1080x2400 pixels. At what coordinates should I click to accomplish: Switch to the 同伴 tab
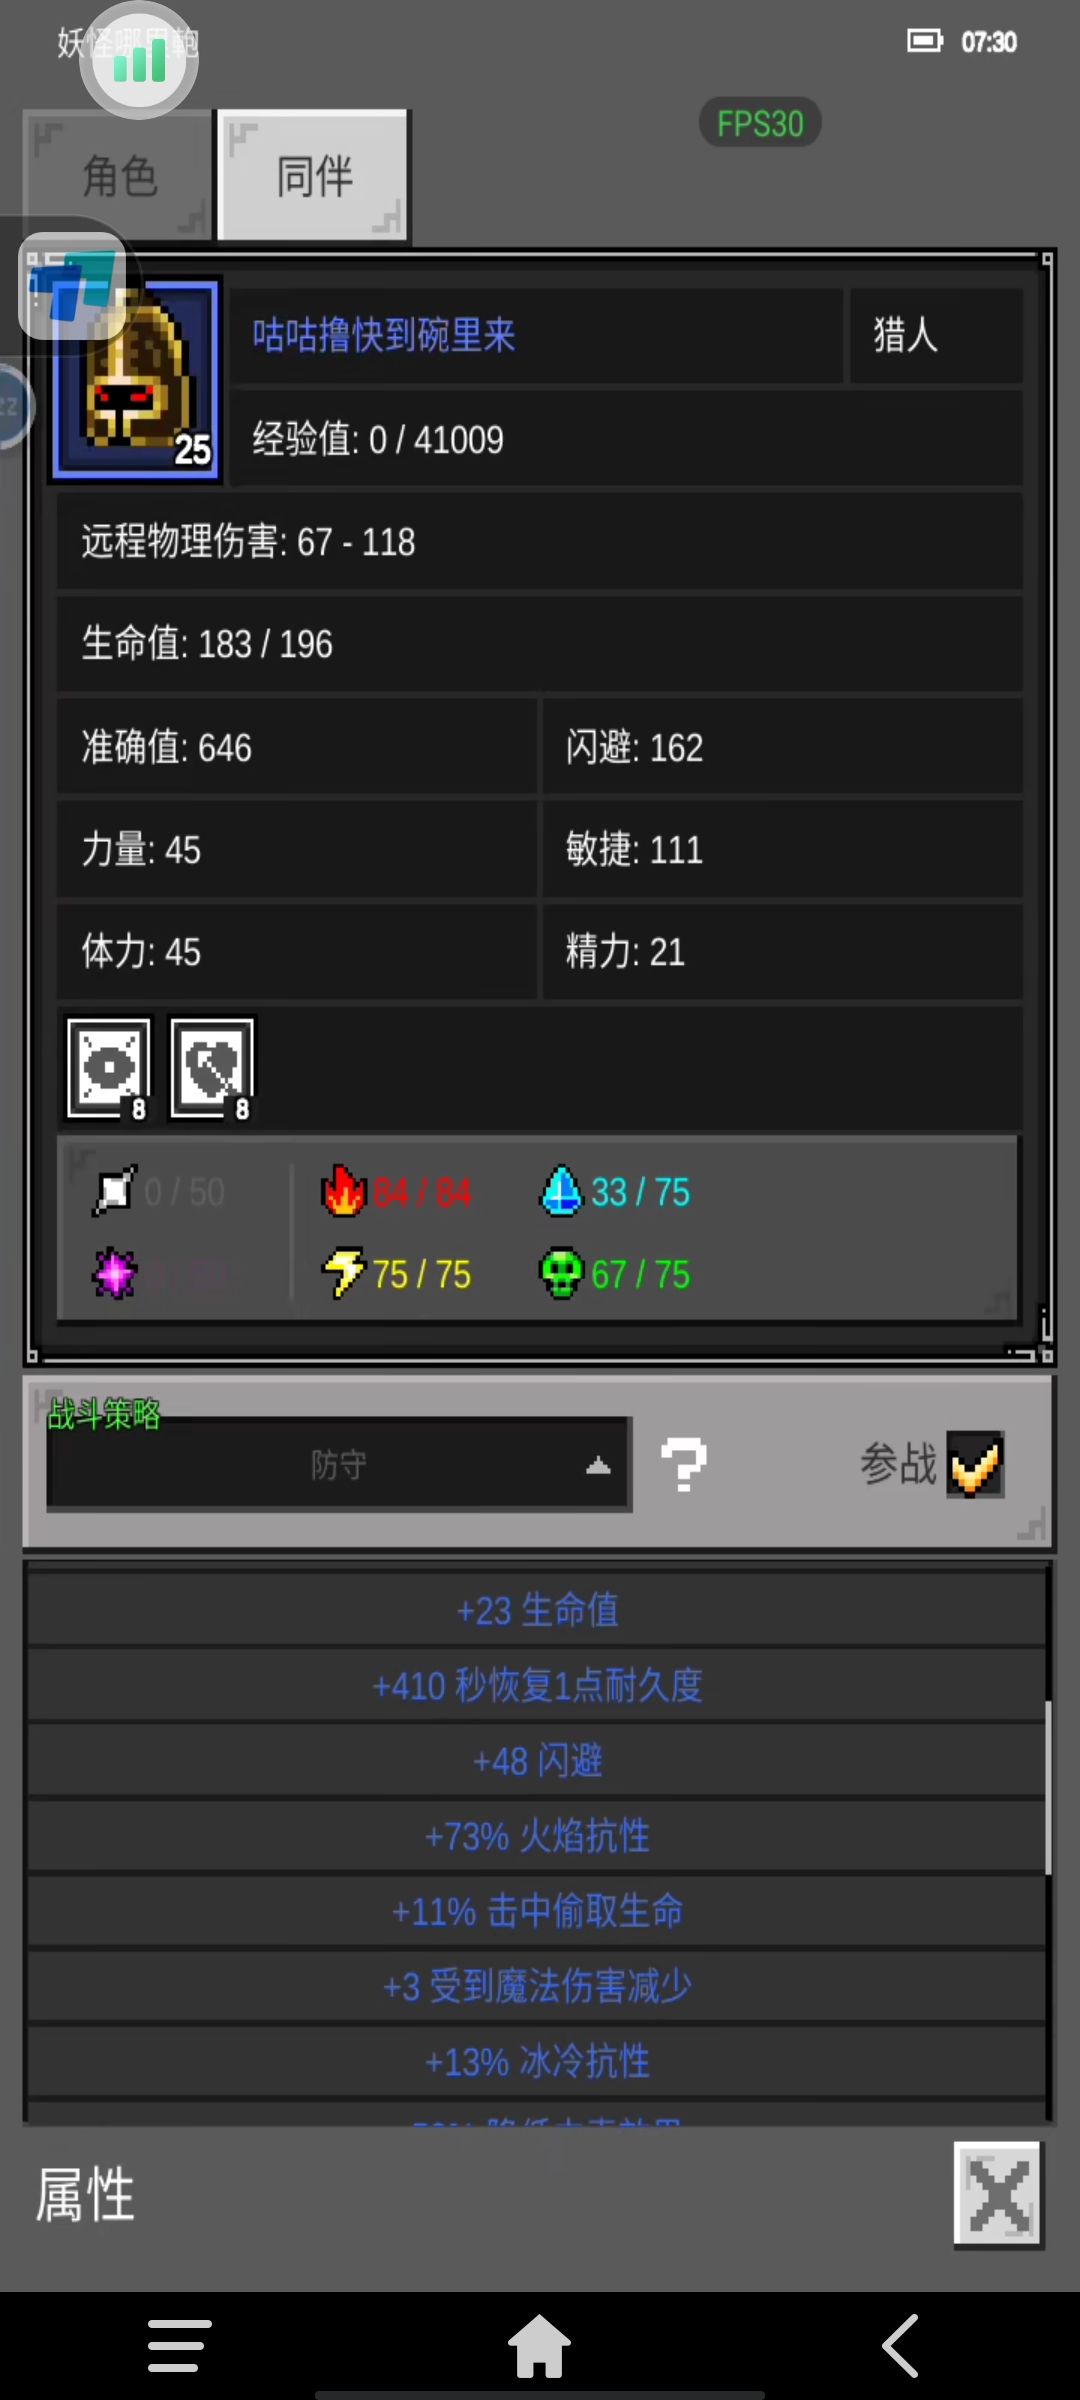click(x=314, y=175)
